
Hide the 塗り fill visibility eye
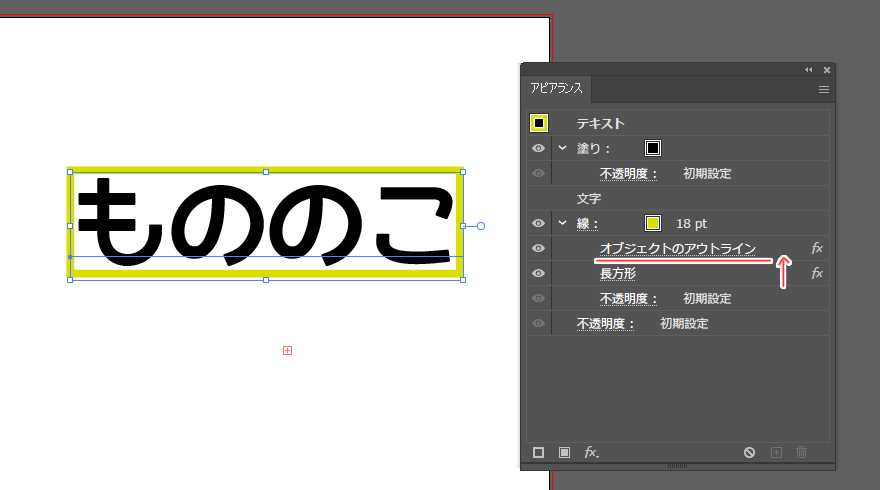[x=539, y=148]
